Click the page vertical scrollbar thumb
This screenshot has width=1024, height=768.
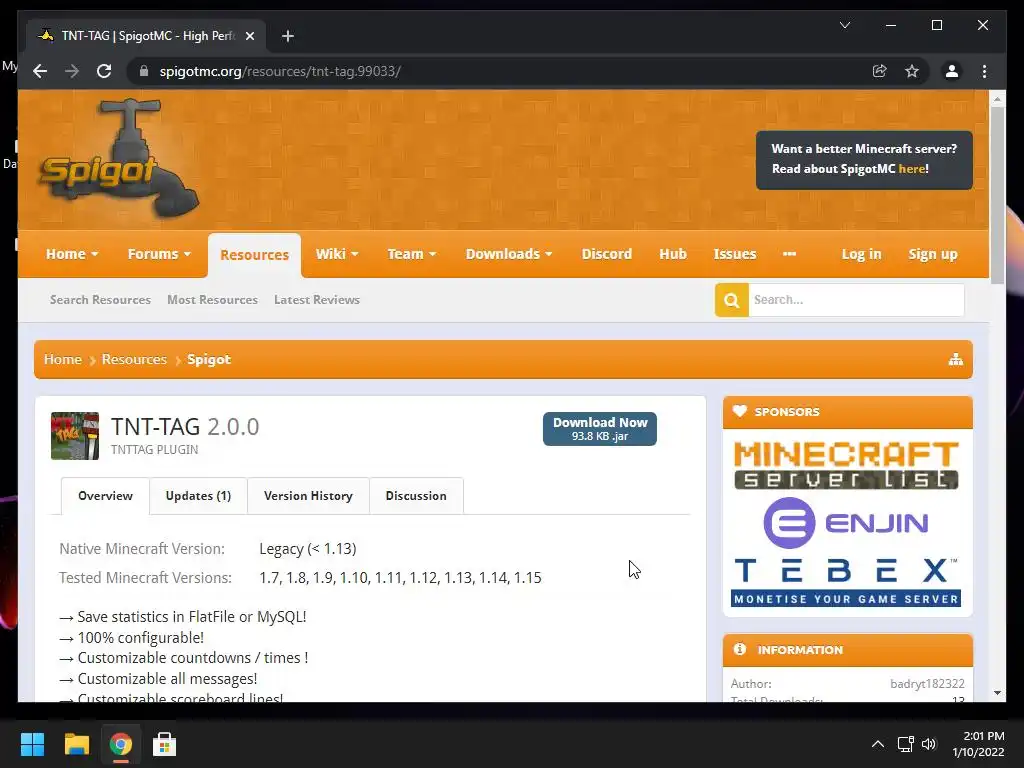click(997, 195)
